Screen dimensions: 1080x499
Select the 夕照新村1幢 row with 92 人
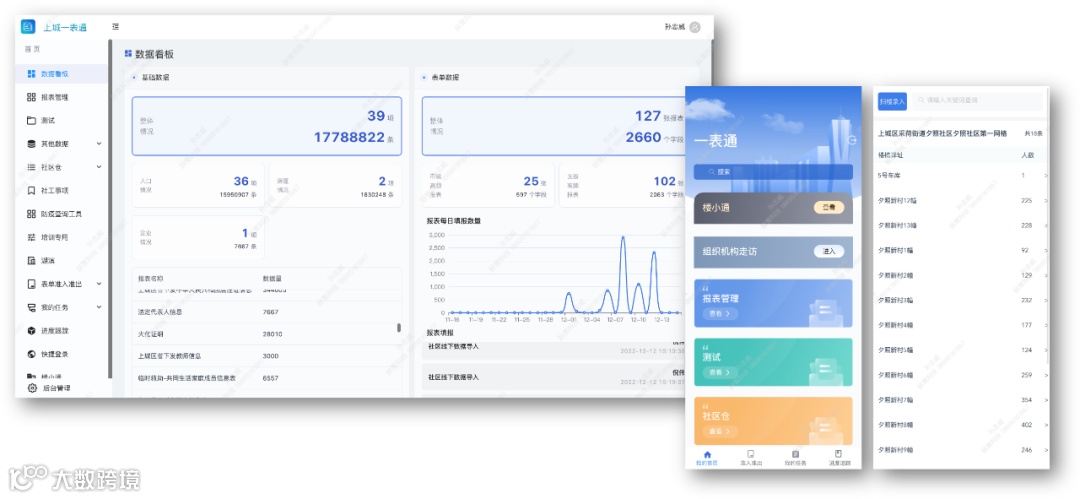coord(962,250)
